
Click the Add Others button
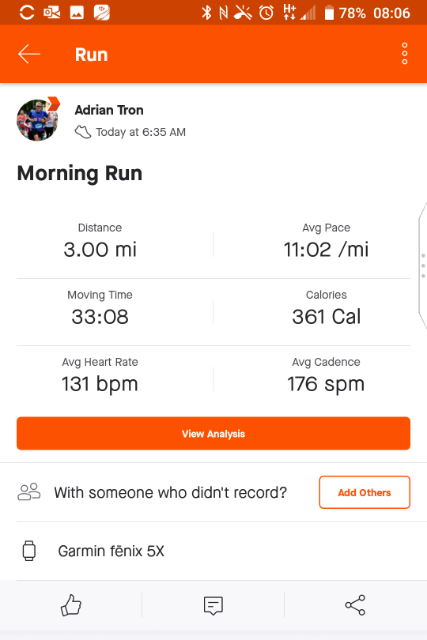(x=364, y=492)
